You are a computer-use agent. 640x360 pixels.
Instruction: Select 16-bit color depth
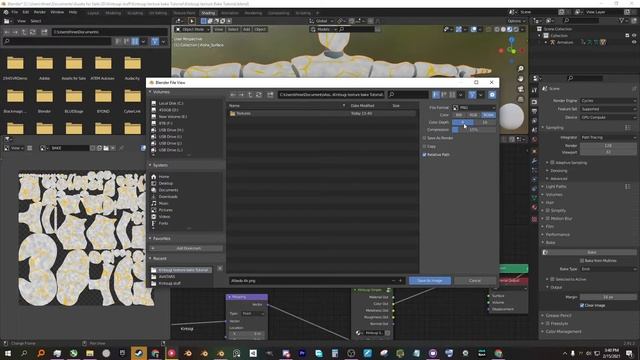pyautogui.click(x=485, y=122)
